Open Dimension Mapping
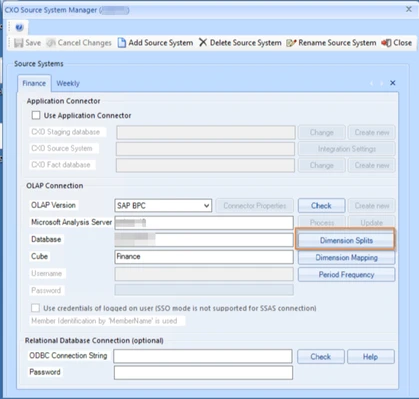The image size is (419, 399). click(346, 258)
